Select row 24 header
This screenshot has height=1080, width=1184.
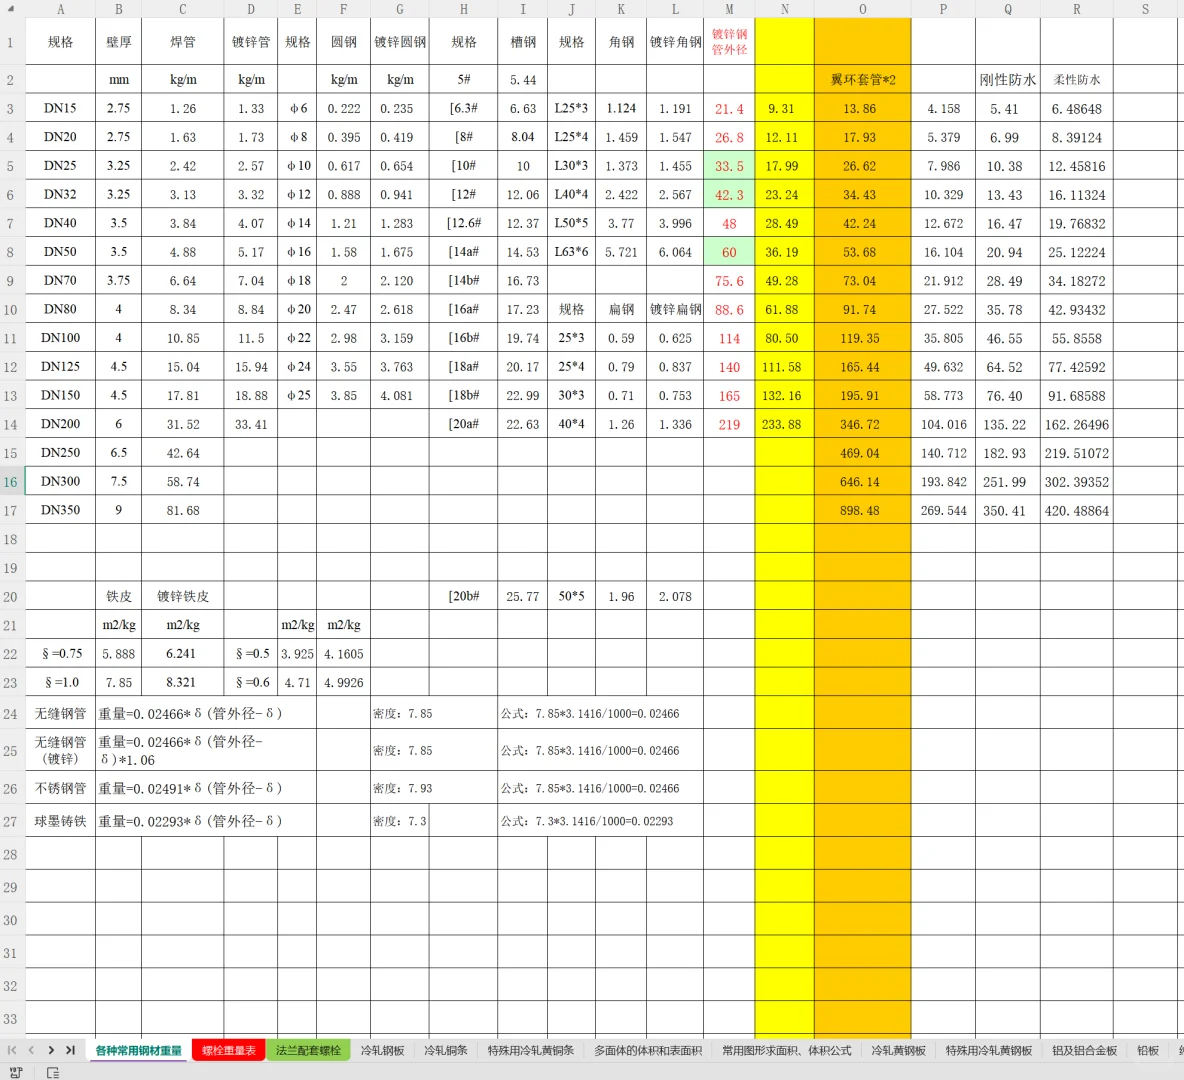tap(11, 714)
